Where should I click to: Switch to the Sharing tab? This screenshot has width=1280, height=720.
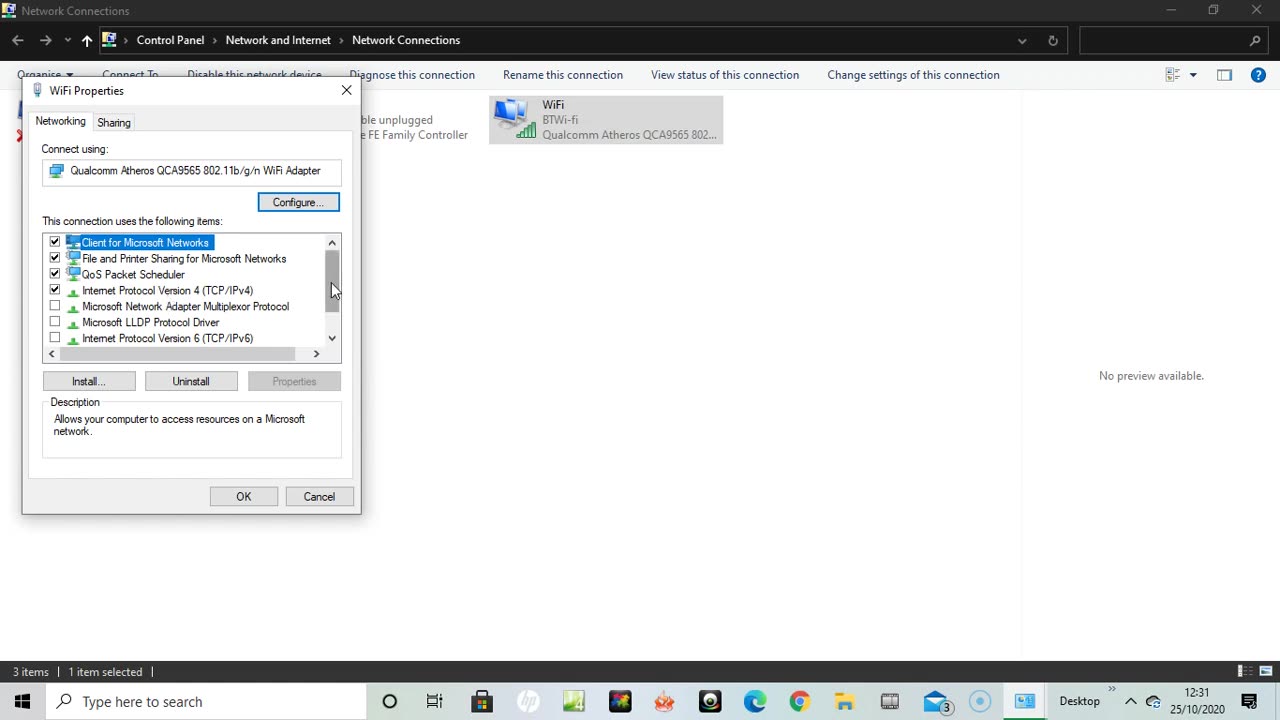(x=114, y=122)
